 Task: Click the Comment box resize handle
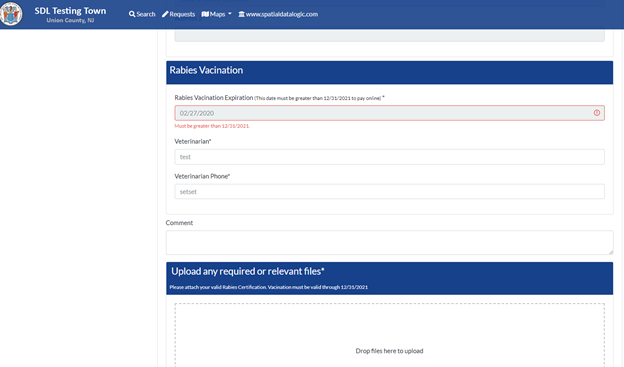click(610, 252)
